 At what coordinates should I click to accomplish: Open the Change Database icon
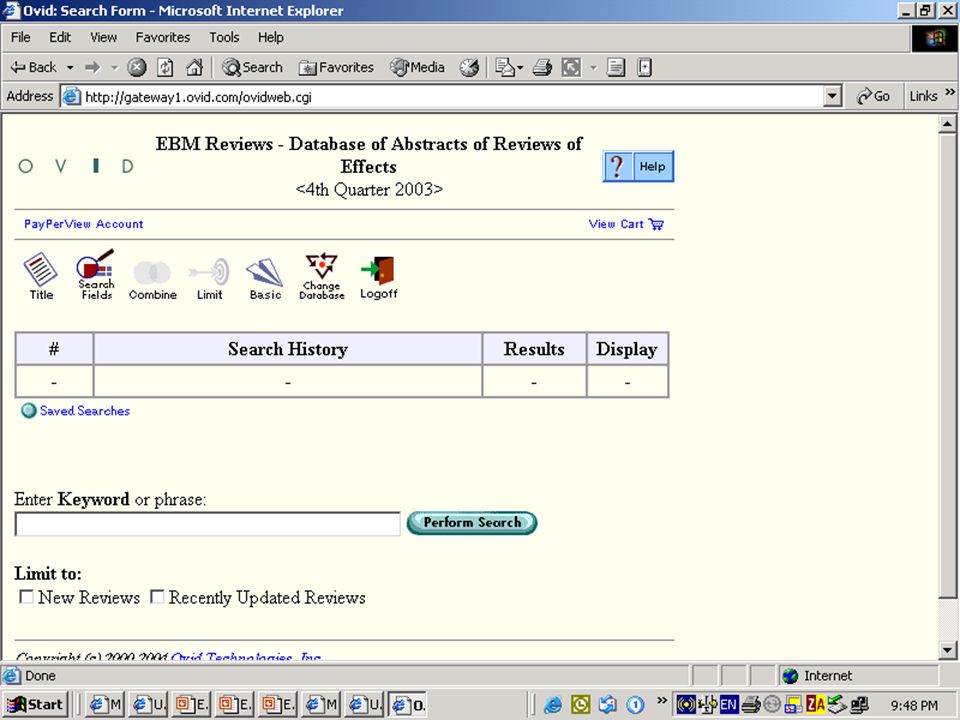[x=321, y=276]
